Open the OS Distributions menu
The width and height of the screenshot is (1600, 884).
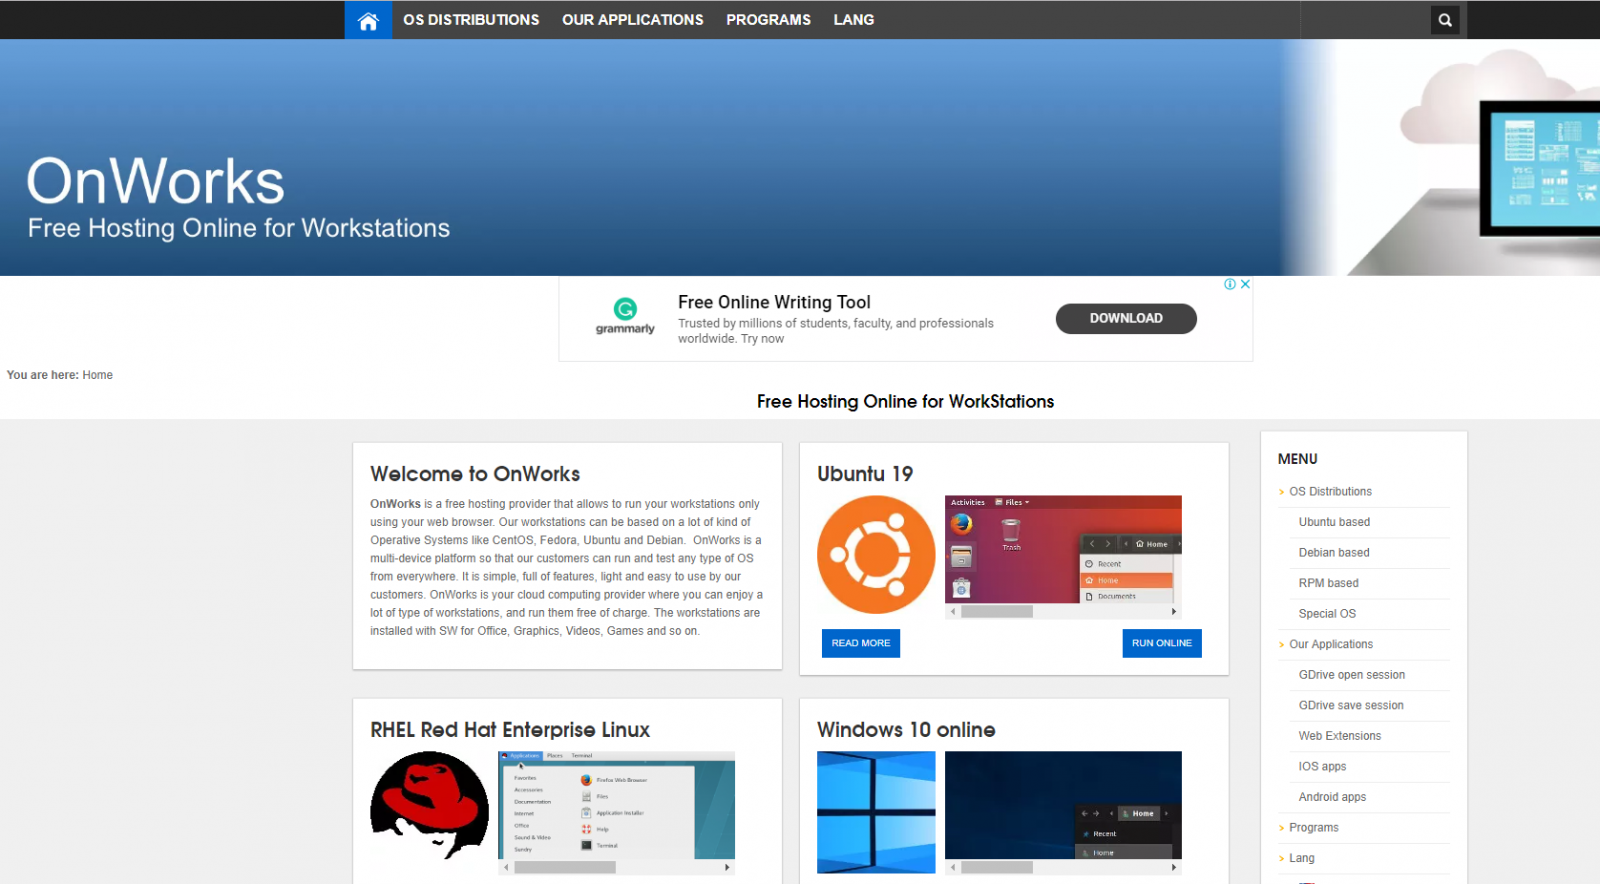[x=471, y=20]
